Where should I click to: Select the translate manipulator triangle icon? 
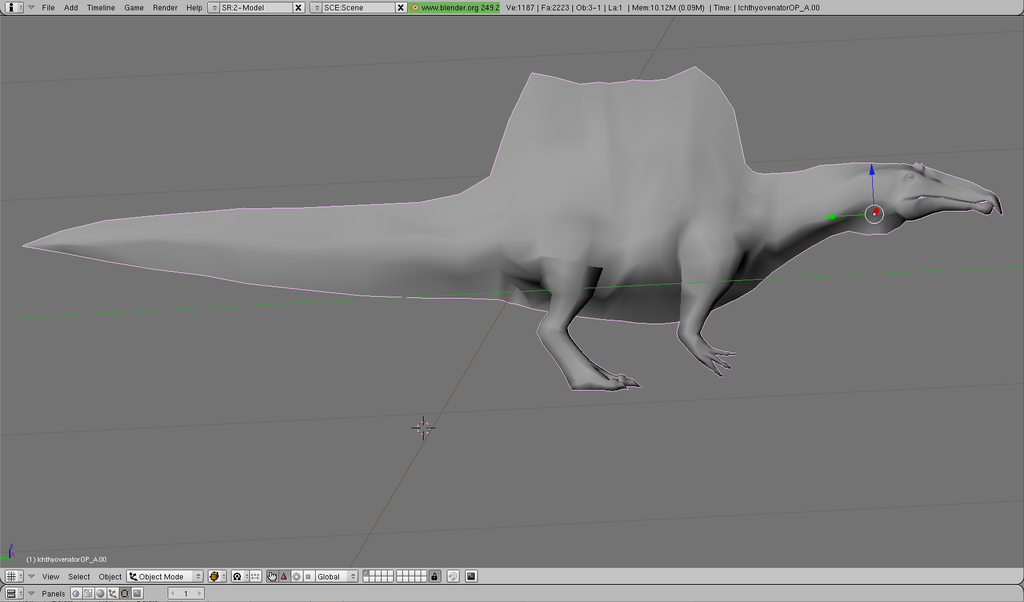click(284, 576)
